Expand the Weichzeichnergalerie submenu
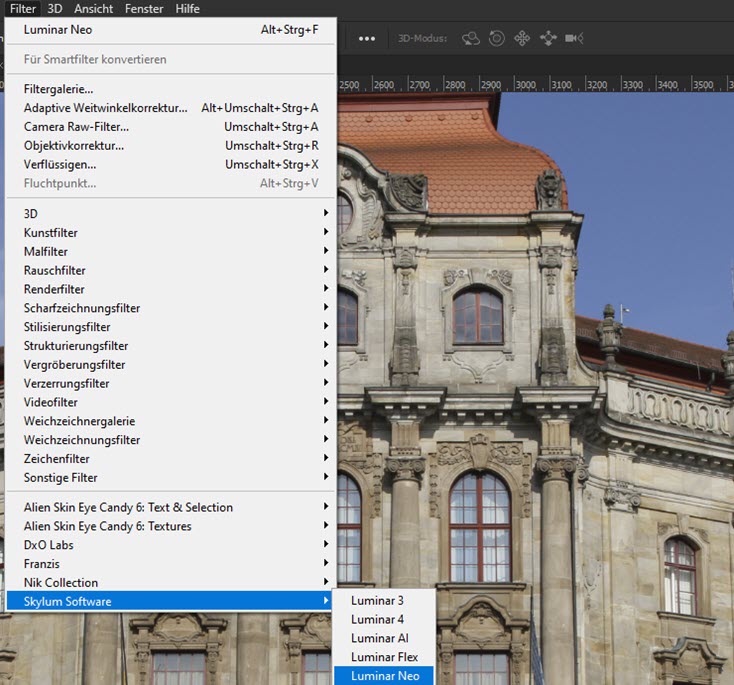Image resolution: width=734 pixels, height=685 pixels. click(x=171, y=421)
